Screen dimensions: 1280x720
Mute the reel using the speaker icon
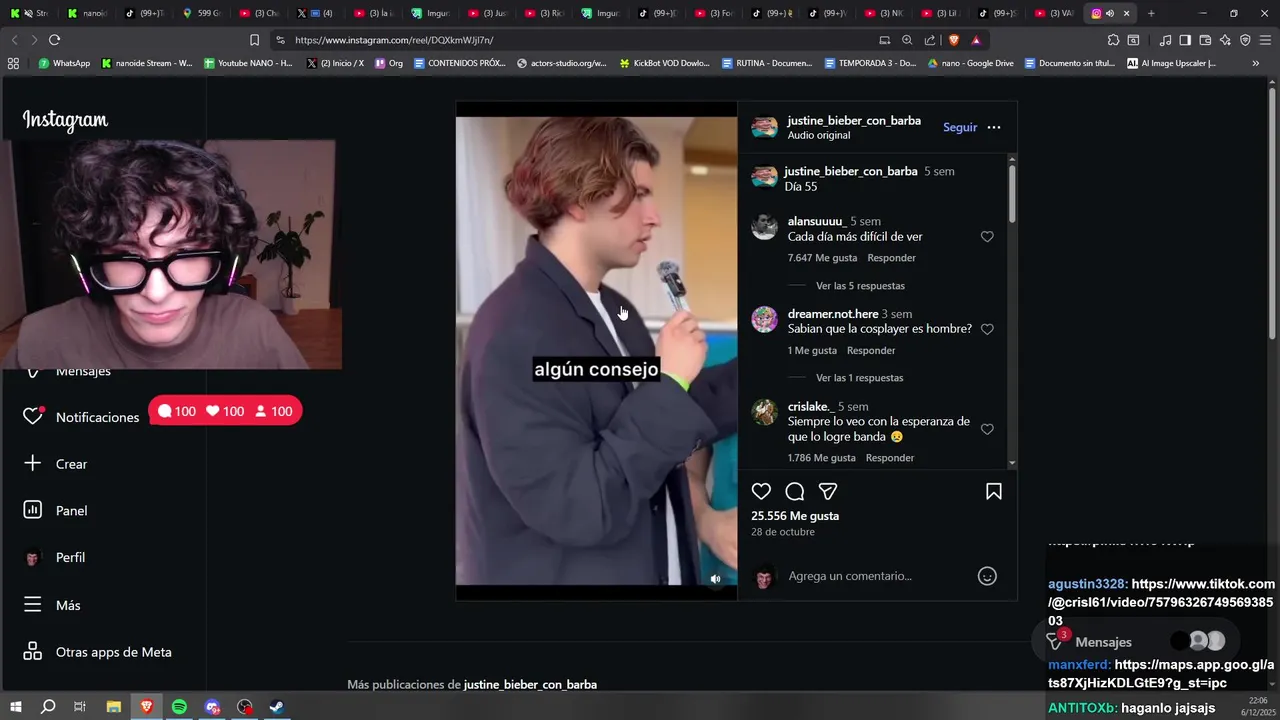click(715, 579)
